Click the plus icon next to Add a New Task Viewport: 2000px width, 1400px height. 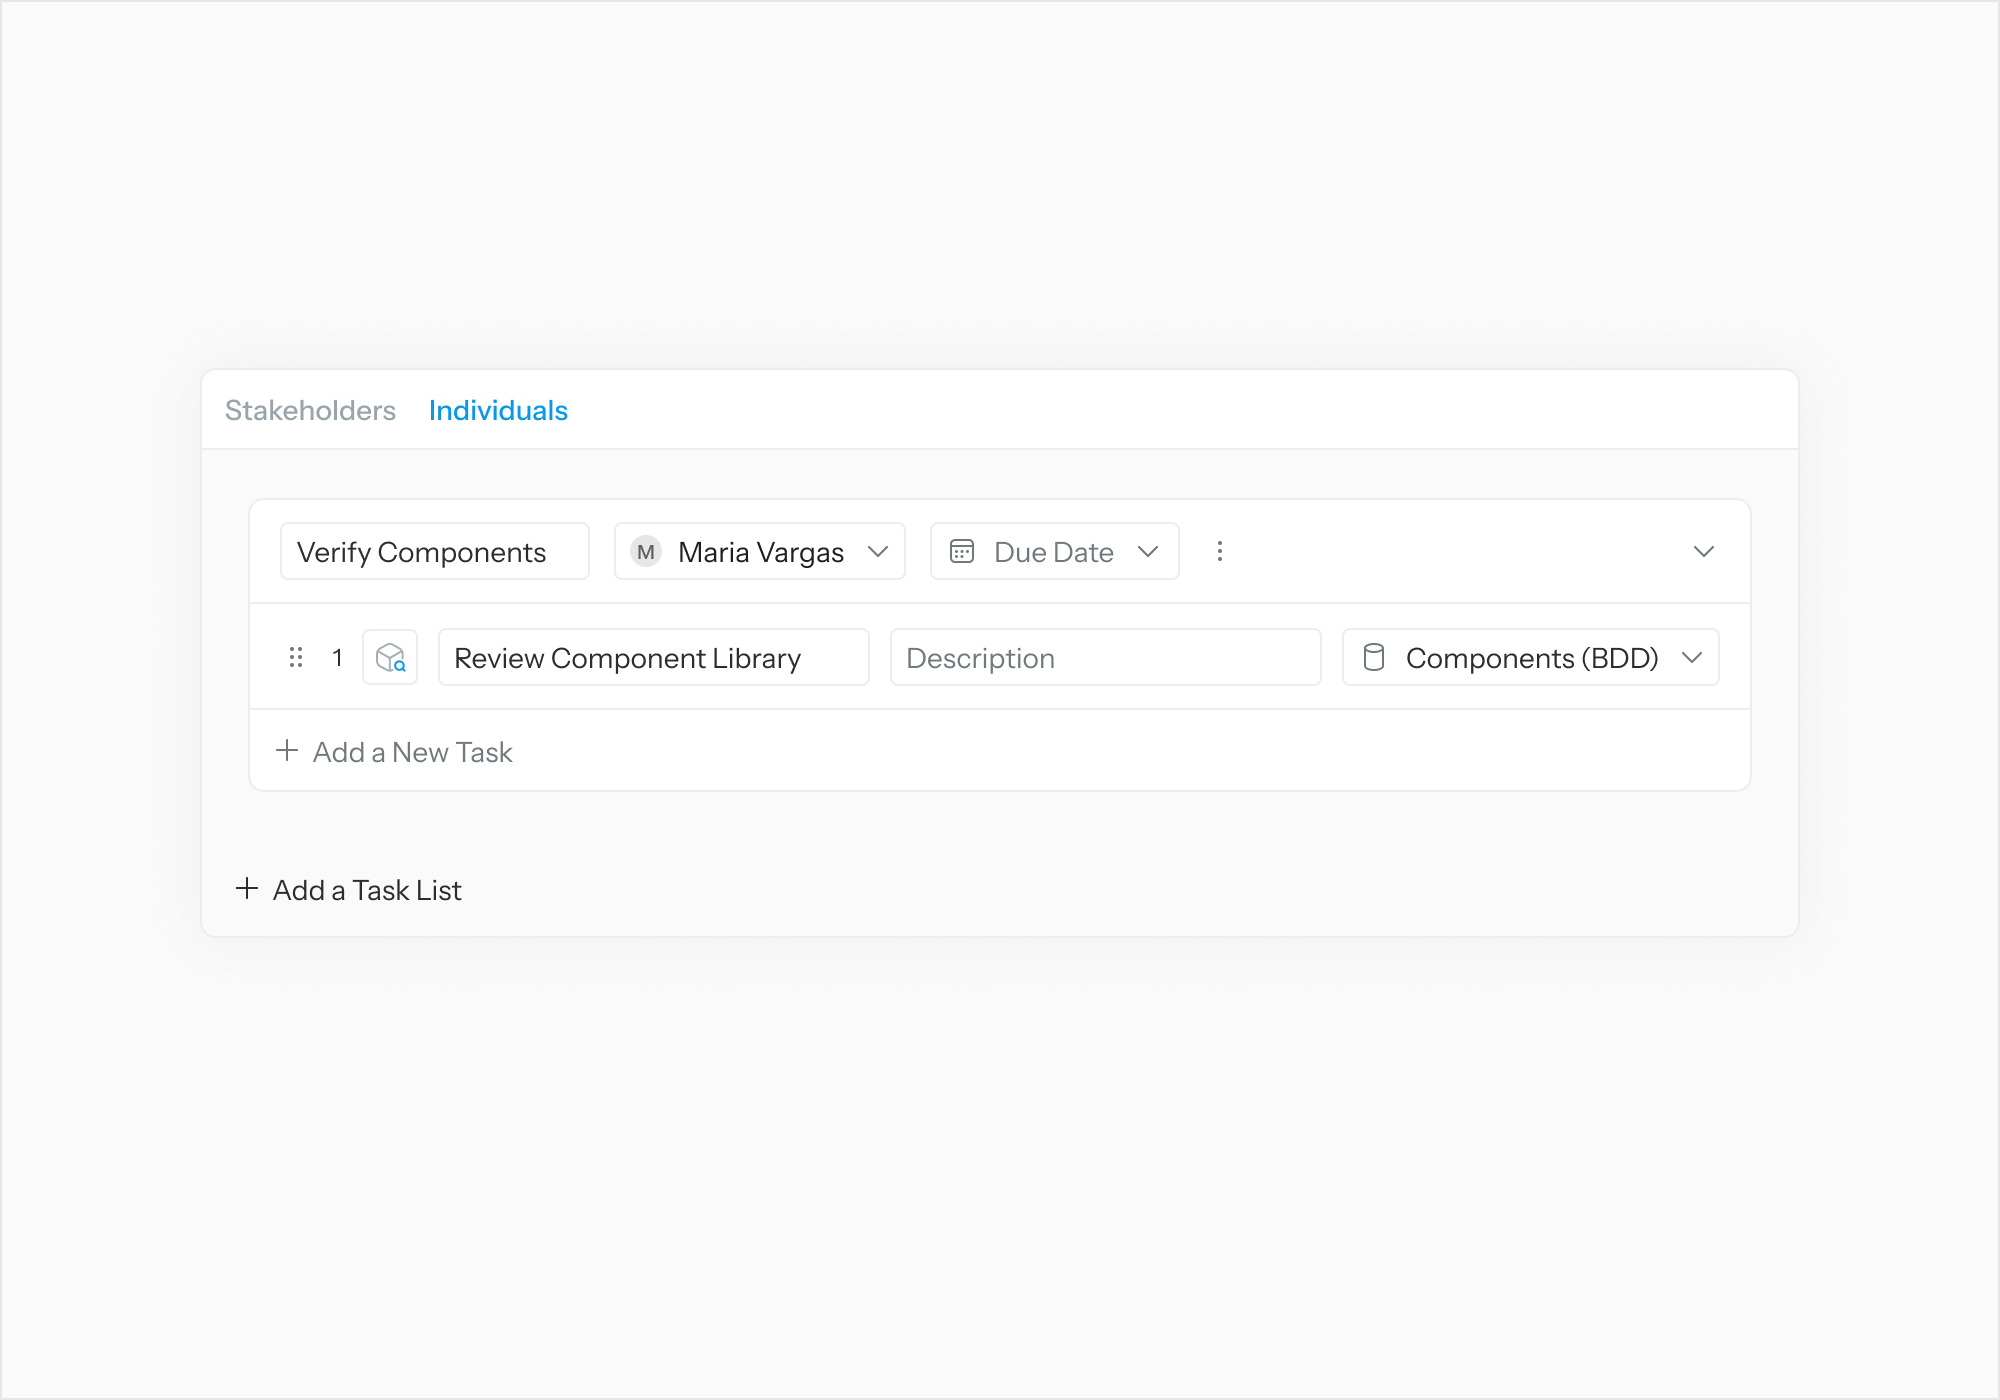287,751
